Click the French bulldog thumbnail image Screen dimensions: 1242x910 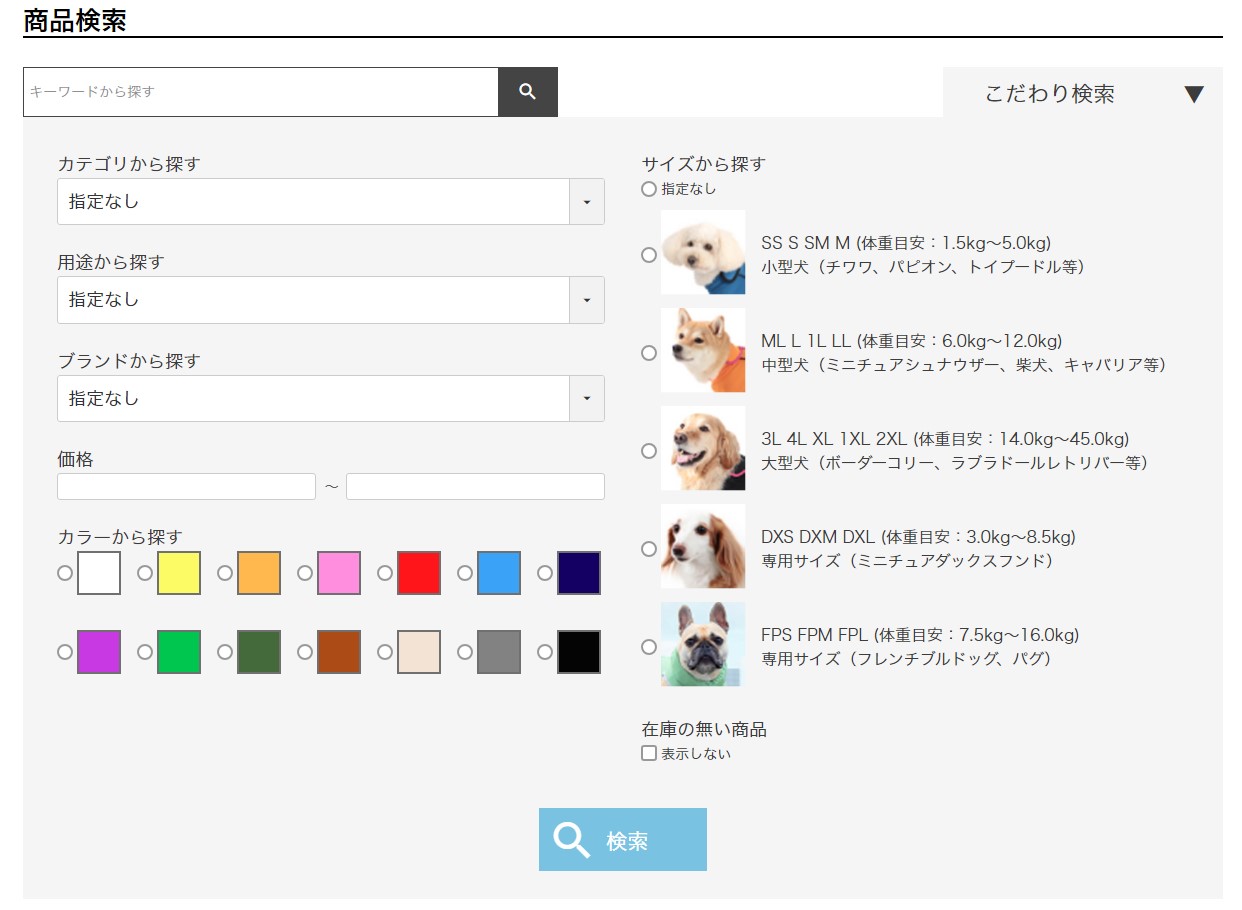[x=703, y=644]
